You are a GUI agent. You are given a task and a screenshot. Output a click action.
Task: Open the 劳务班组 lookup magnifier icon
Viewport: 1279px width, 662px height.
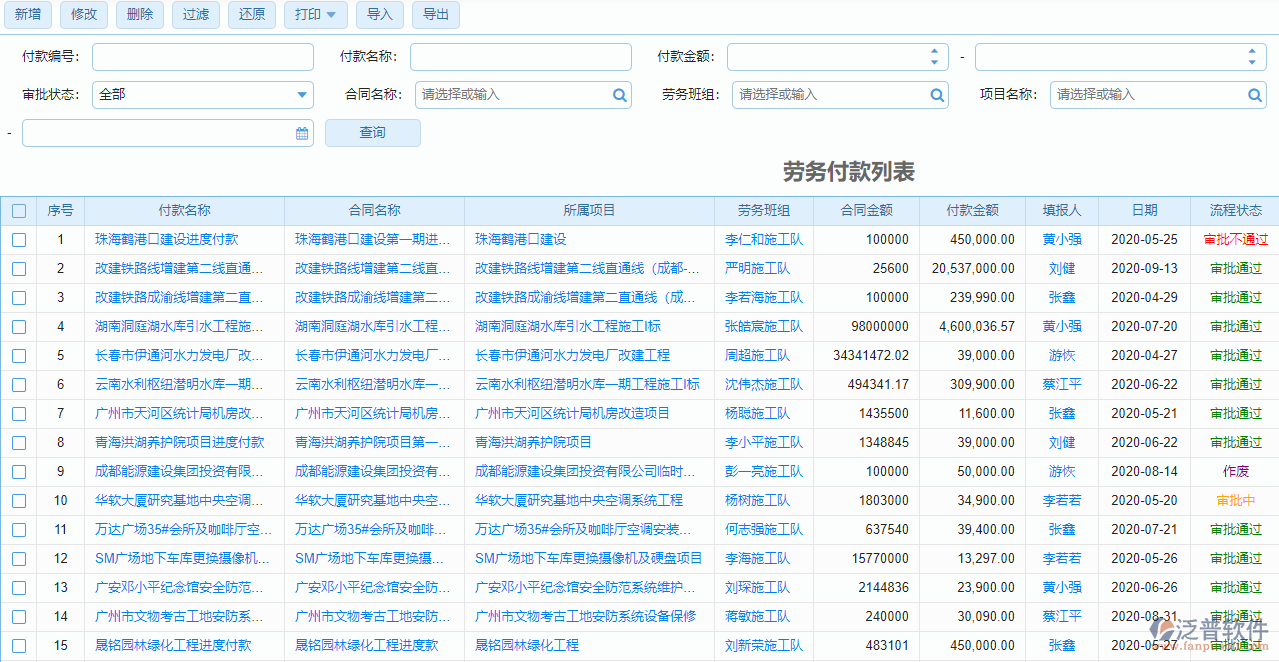[x=936, y=94]
